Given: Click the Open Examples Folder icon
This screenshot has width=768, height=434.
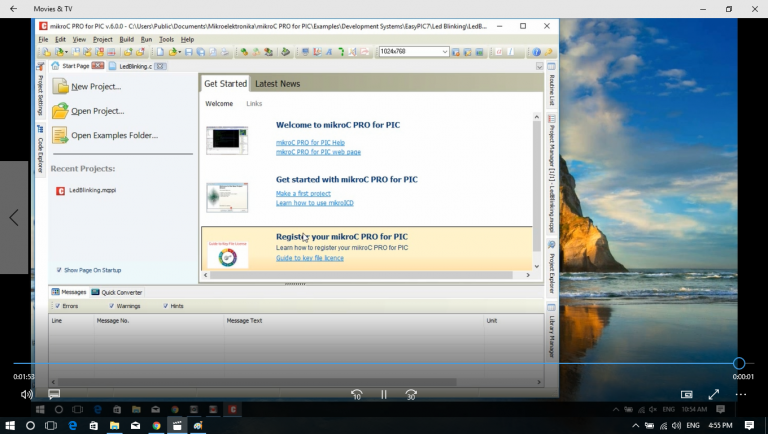Looking at the screenshot, I should (x=60, y=135).
